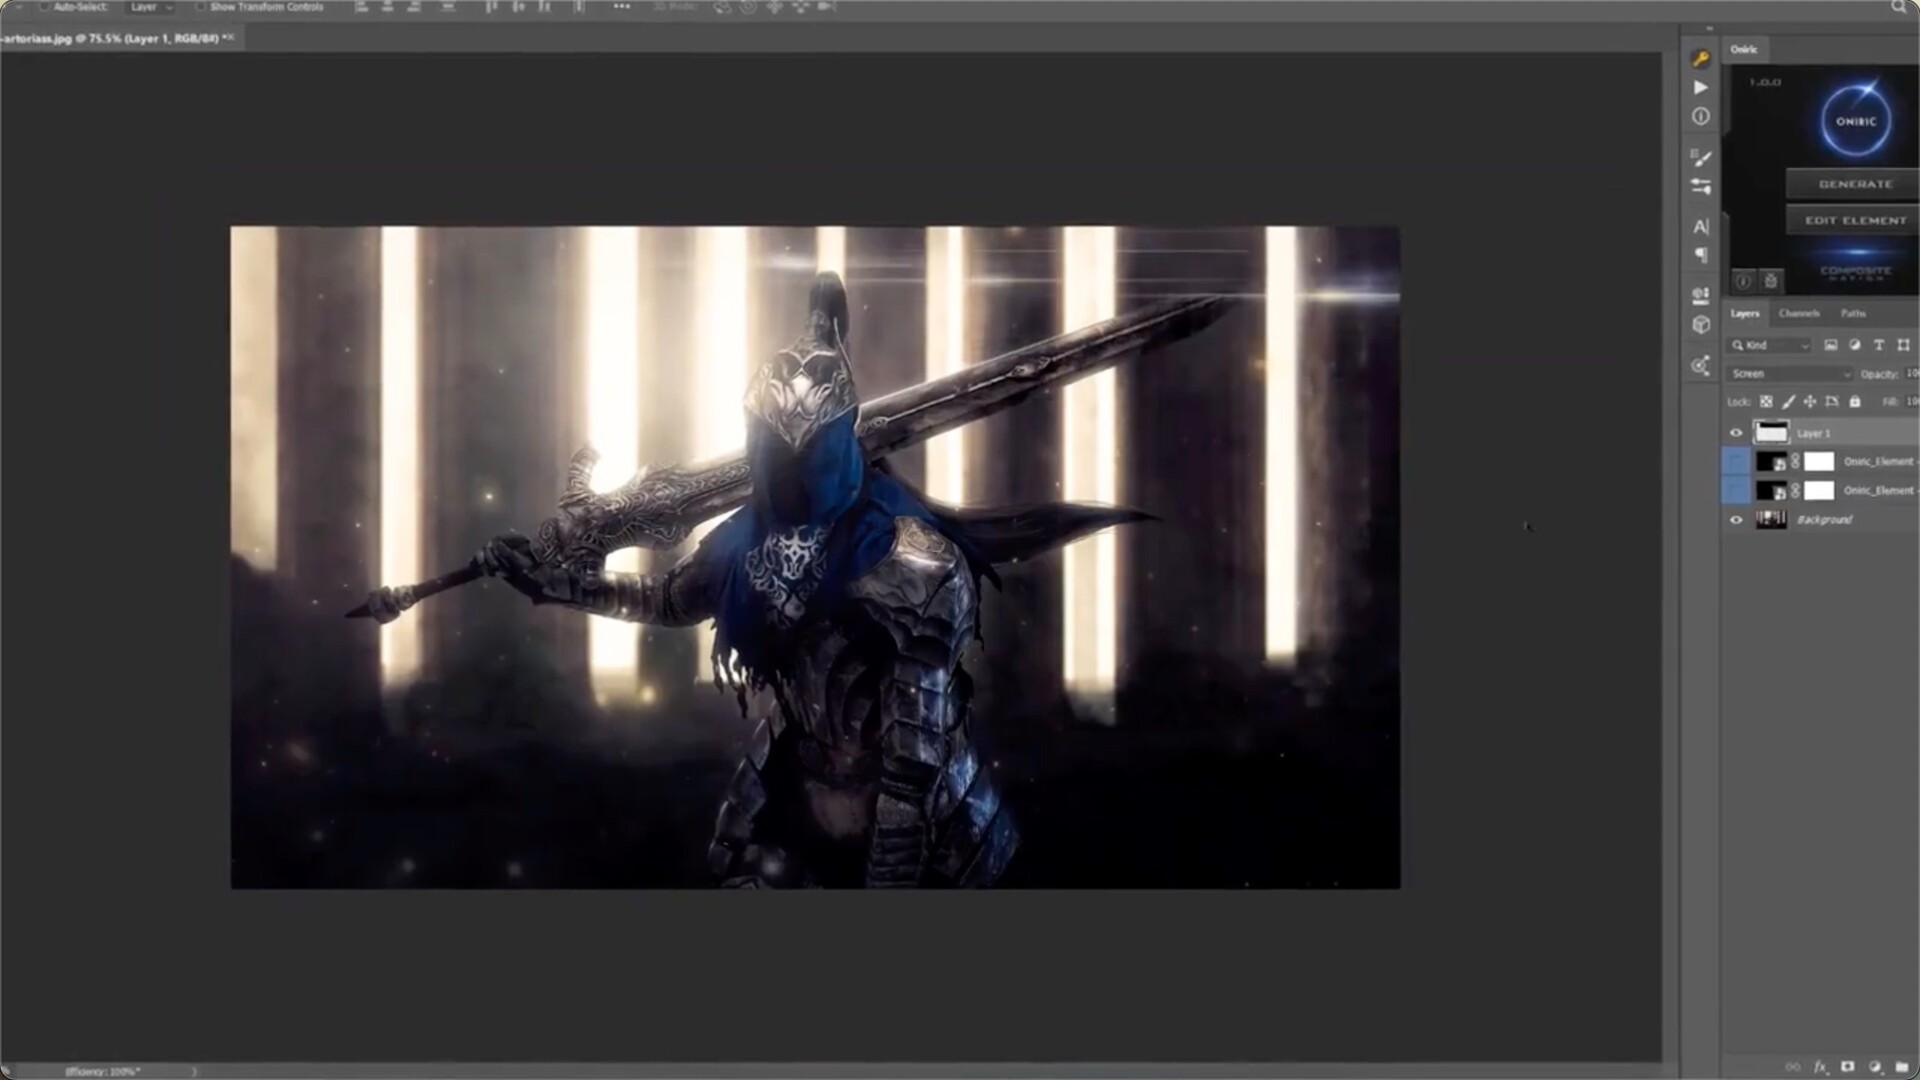Toggle prevent artboard auto-nesting lock
This screenshot has height=1080, width=1920.
click(1832, 402)
